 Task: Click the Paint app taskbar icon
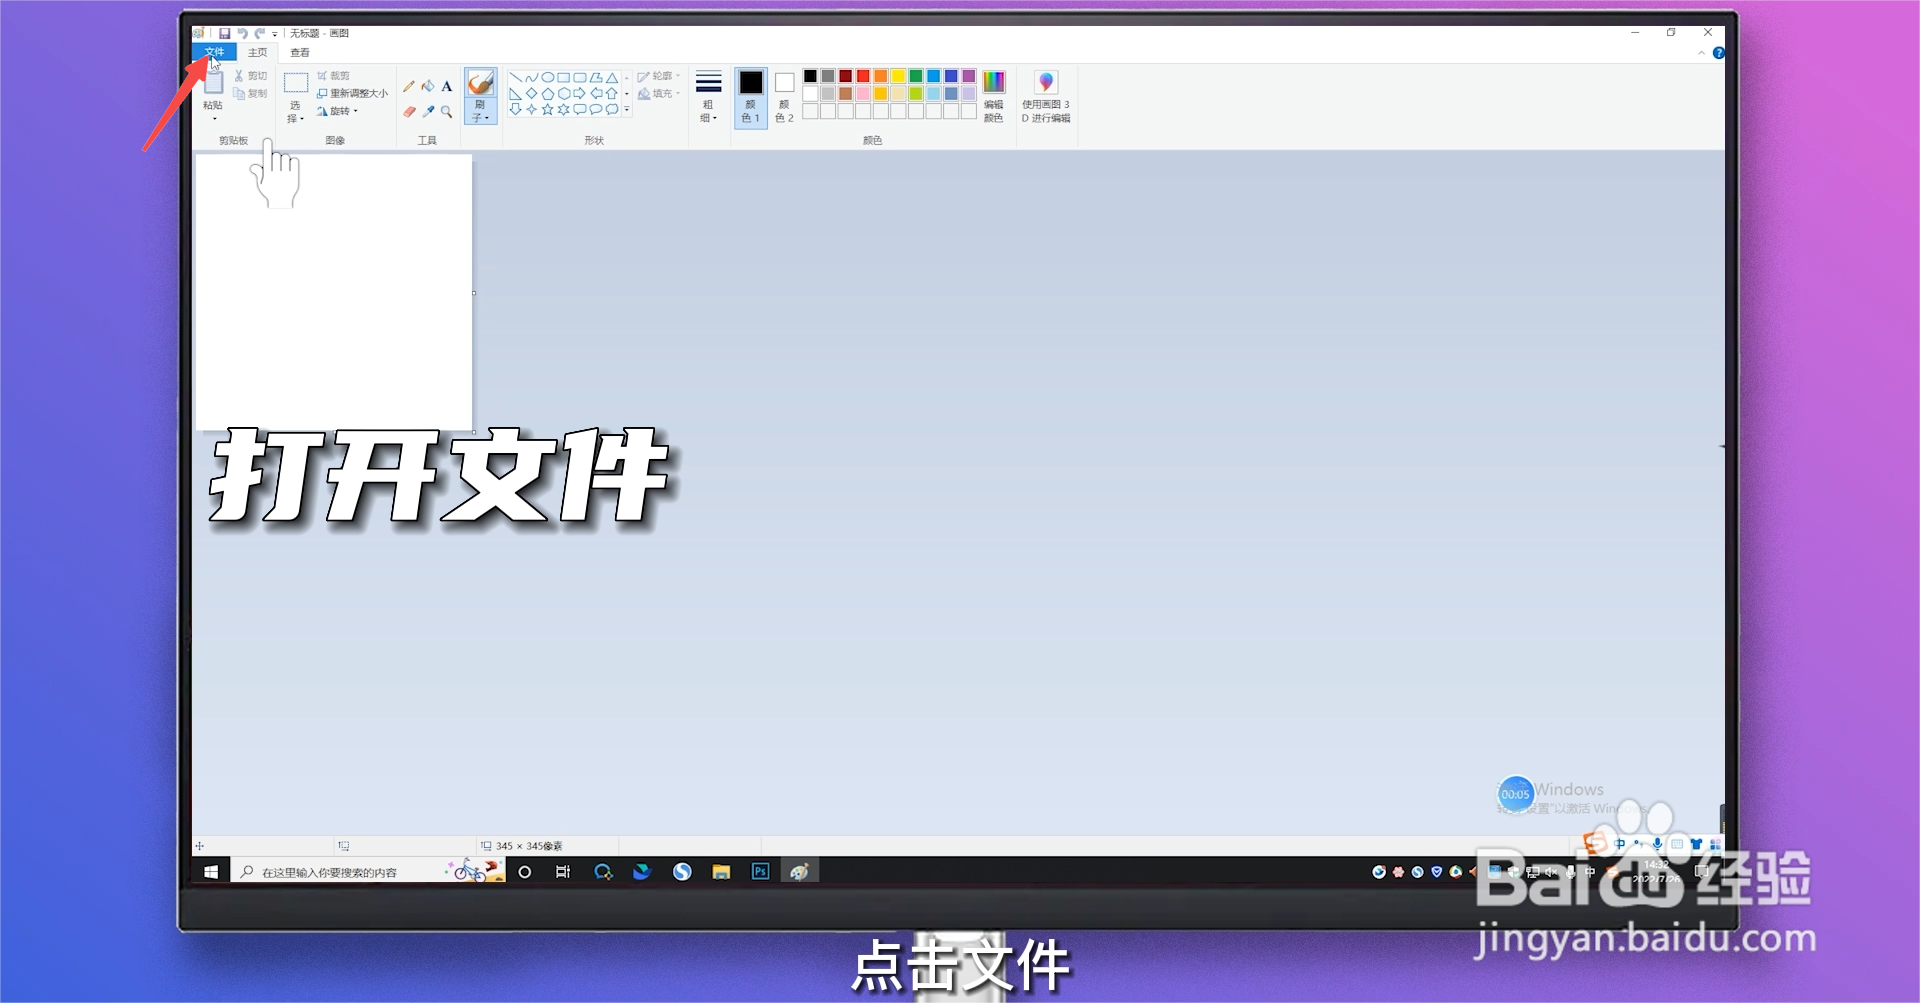(x=799, y=872)
